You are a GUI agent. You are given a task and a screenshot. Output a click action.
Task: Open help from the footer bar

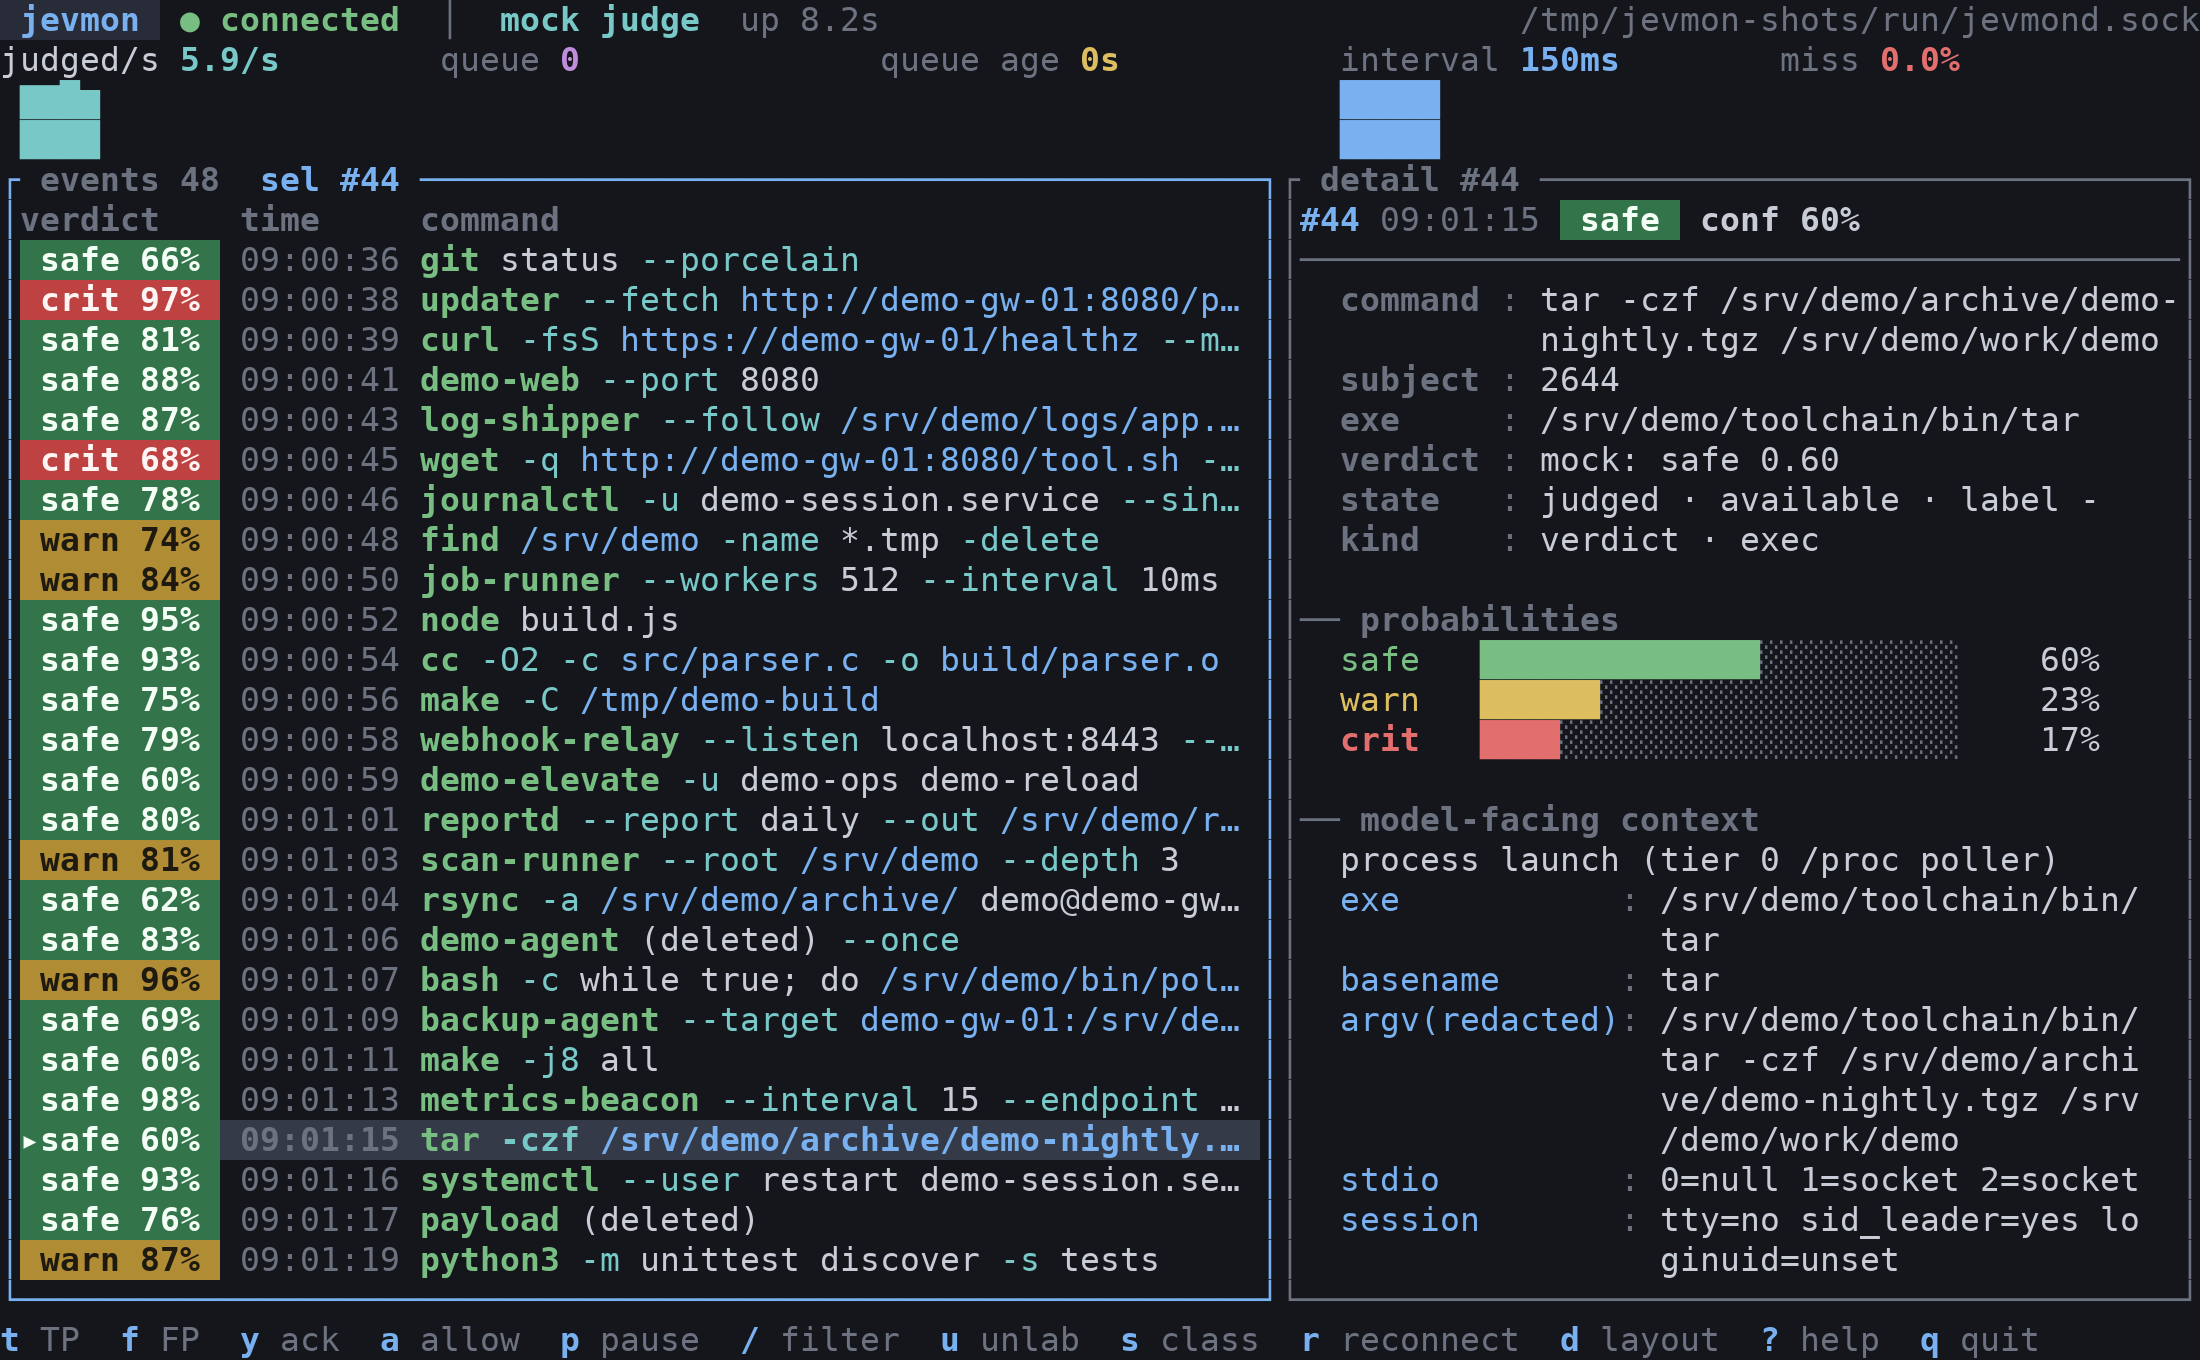pos(1820,1340)
